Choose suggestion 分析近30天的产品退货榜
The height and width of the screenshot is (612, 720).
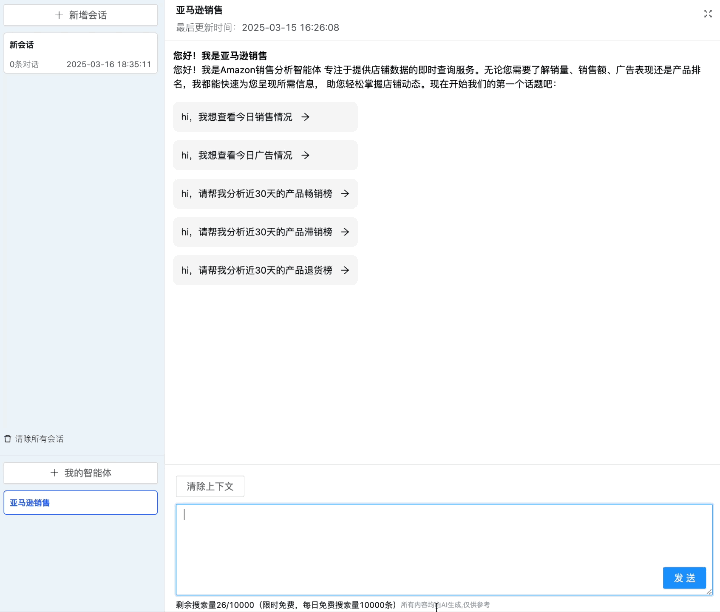click(265, 270)
